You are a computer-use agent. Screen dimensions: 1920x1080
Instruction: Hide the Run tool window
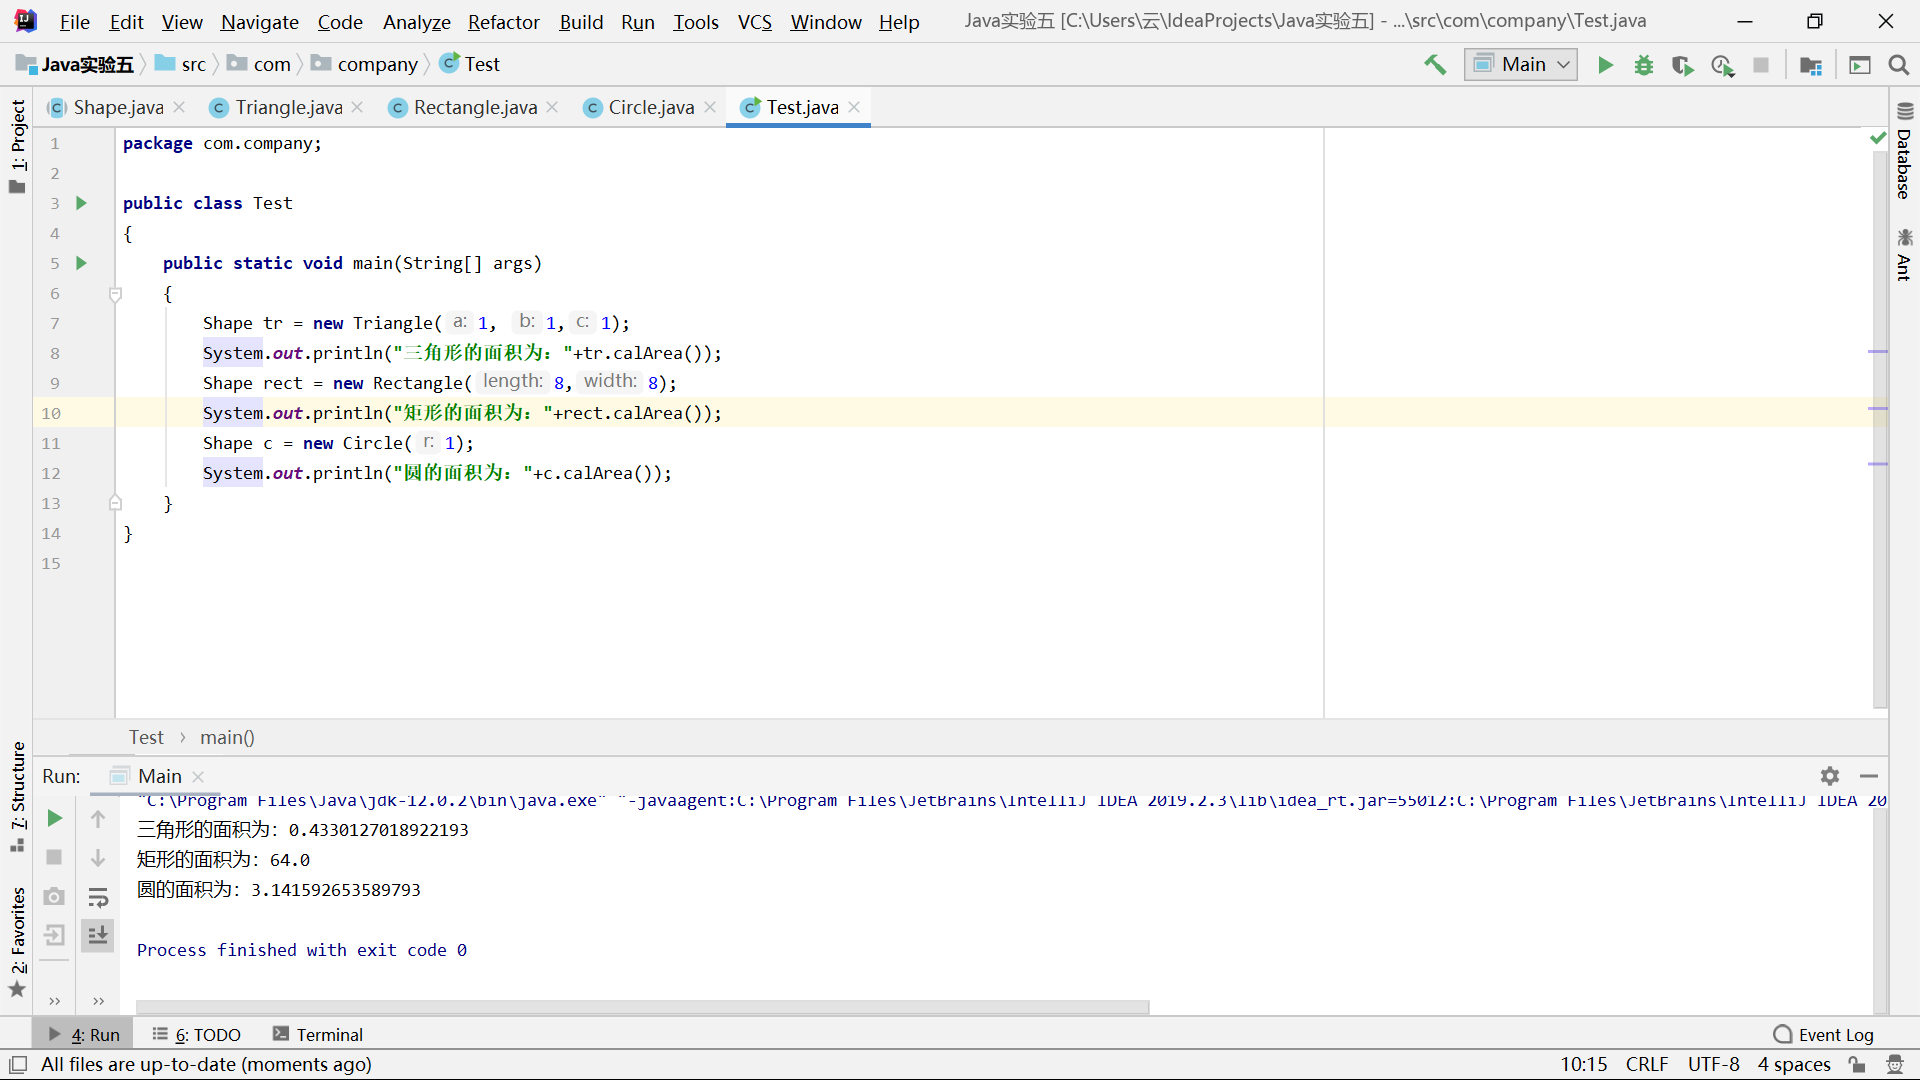pos(1869,776)
